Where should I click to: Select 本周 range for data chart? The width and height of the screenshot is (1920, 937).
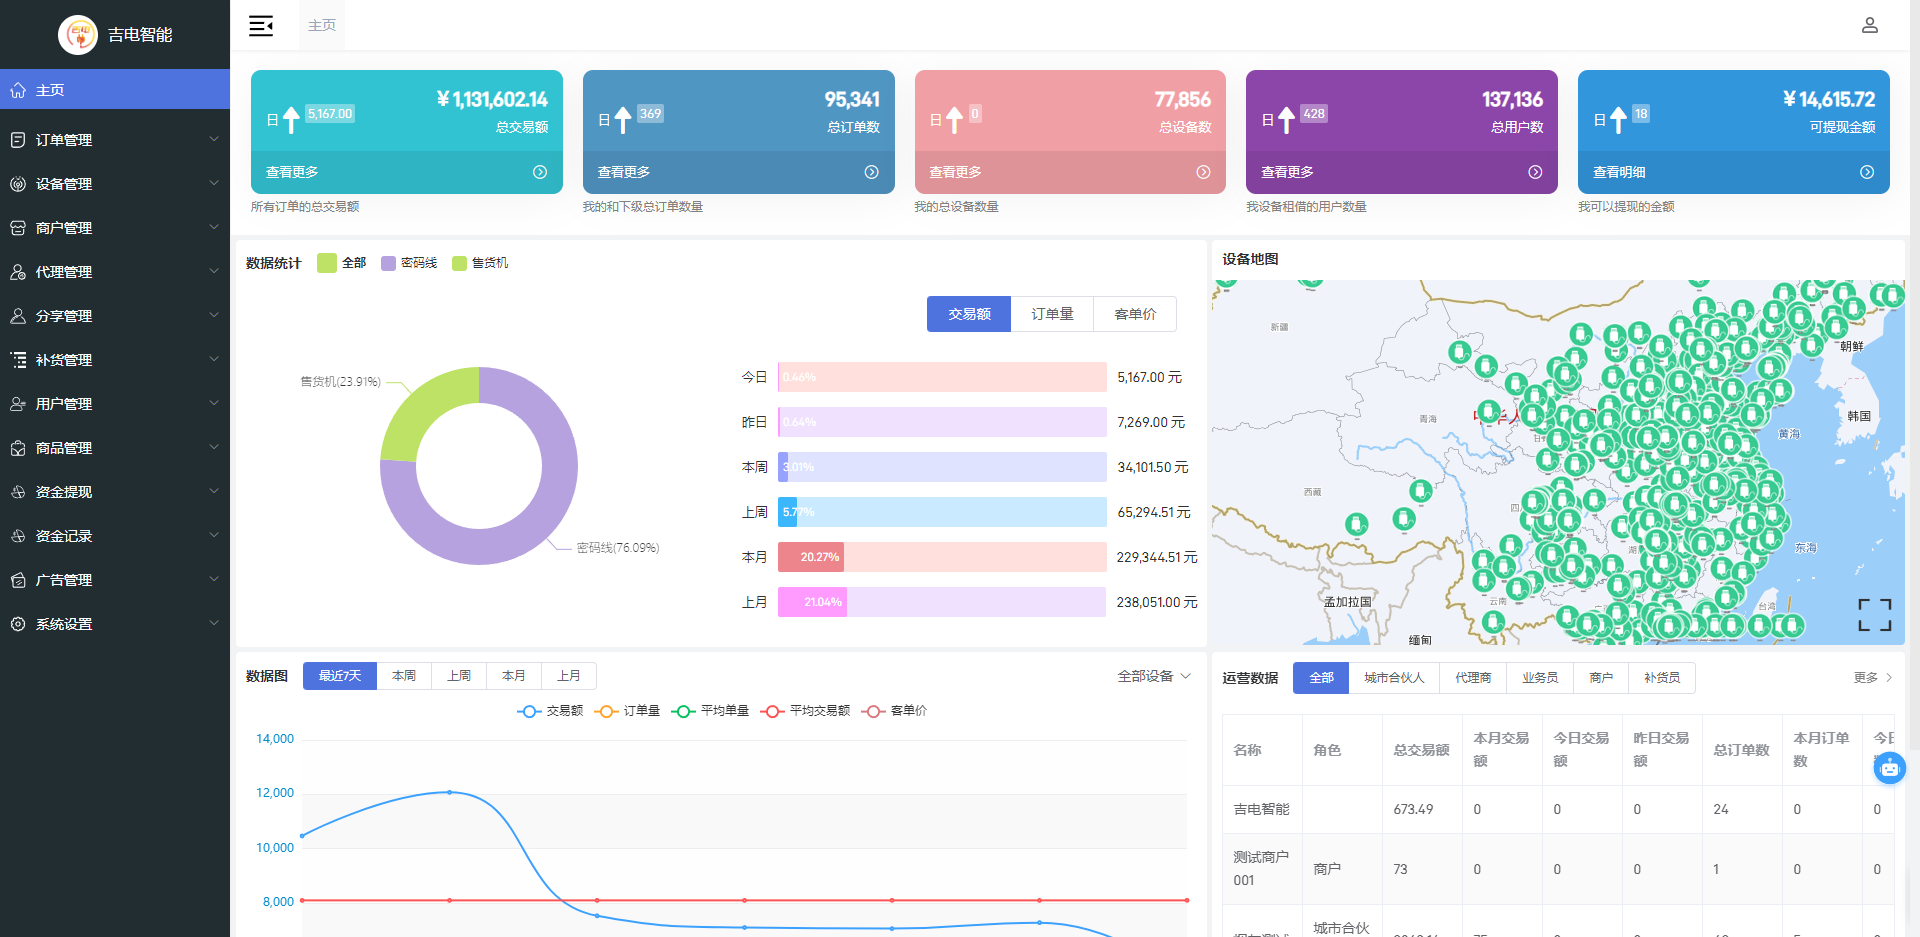(x=404, y=676)
